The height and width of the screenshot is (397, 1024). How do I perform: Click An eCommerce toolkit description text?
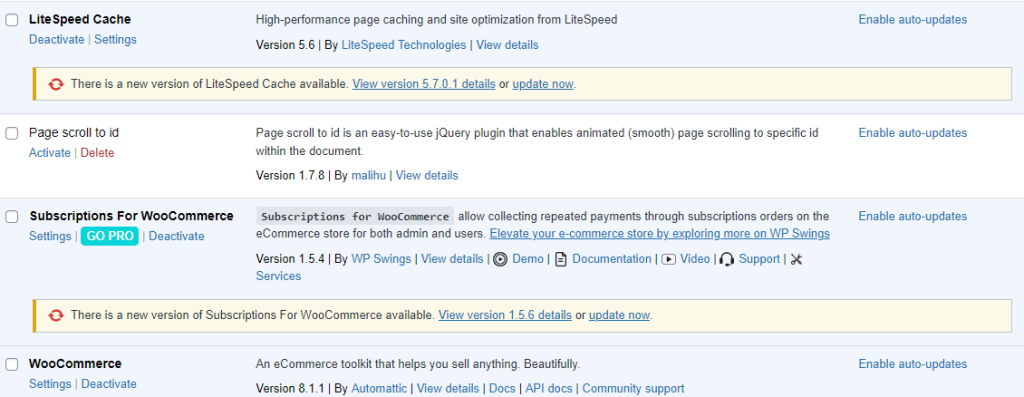coord(418,364)
